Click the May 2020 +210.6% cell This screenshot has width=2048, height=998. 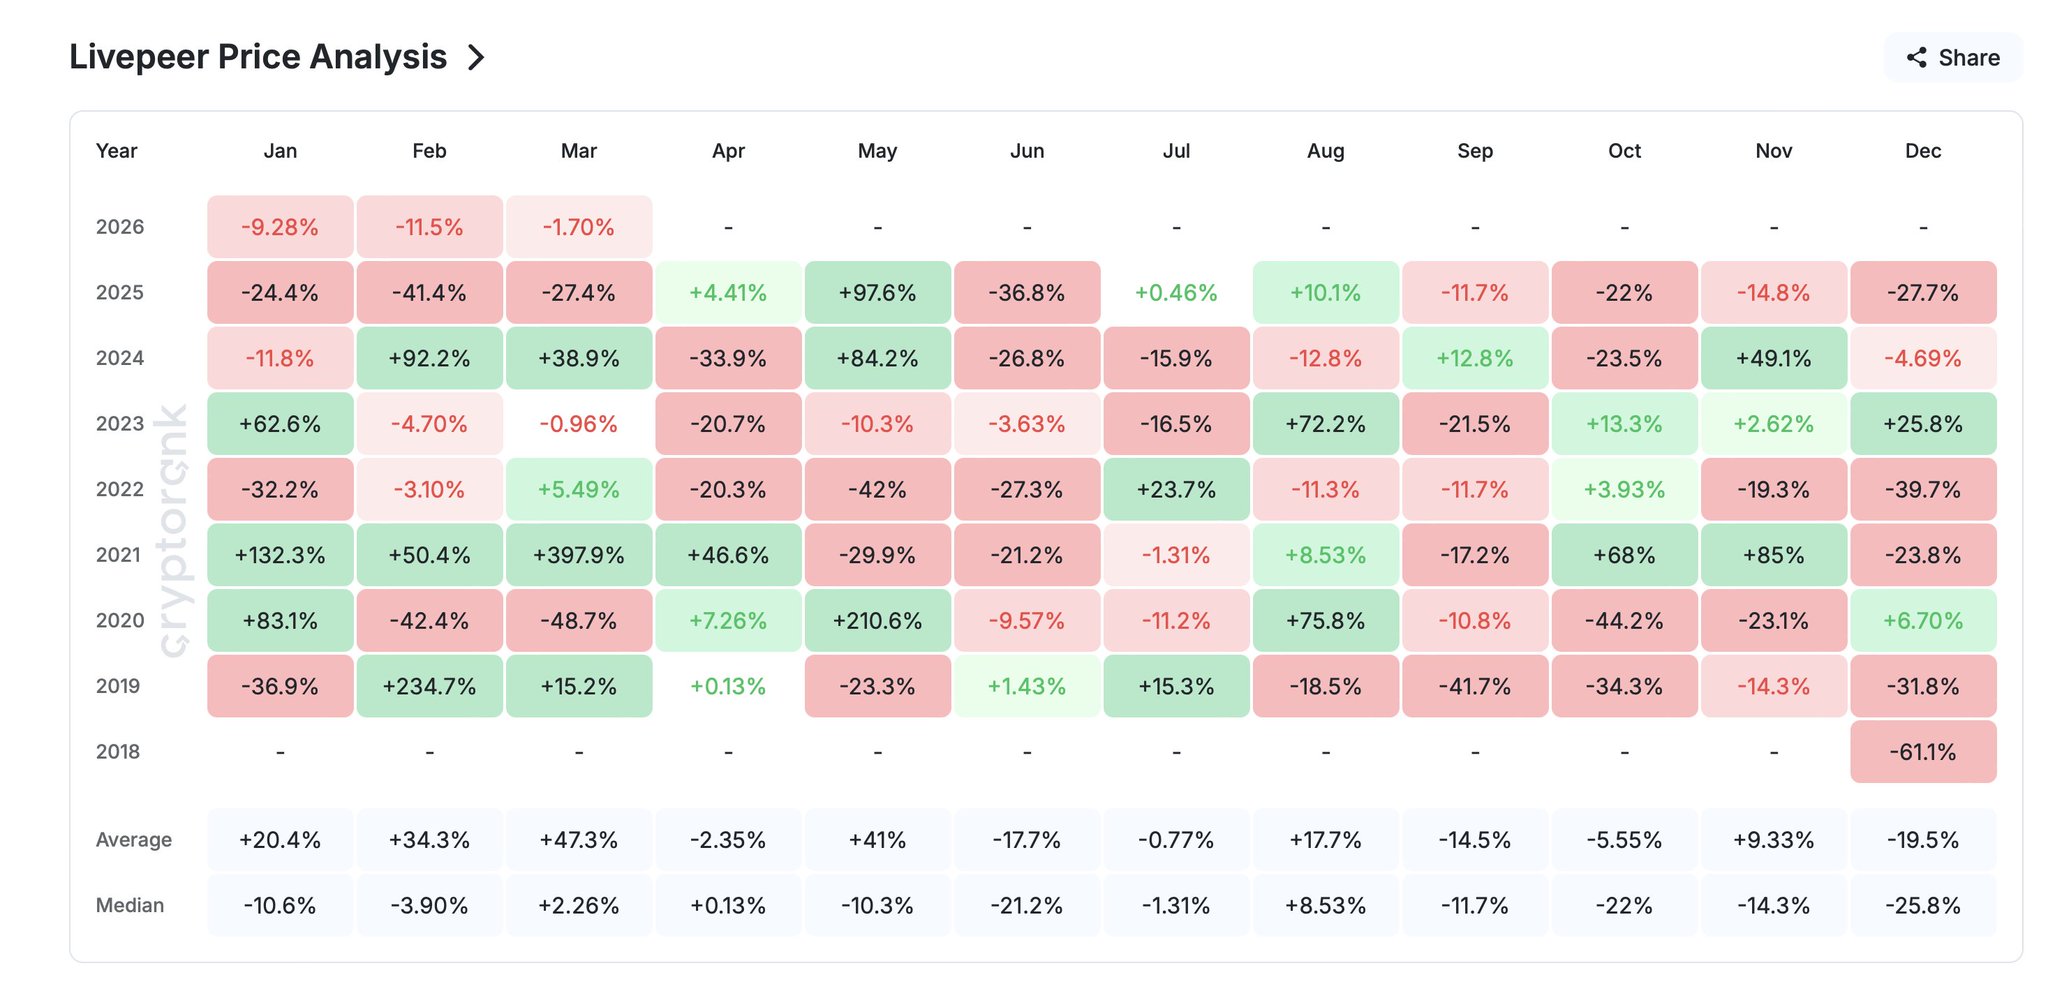point(877,621)
